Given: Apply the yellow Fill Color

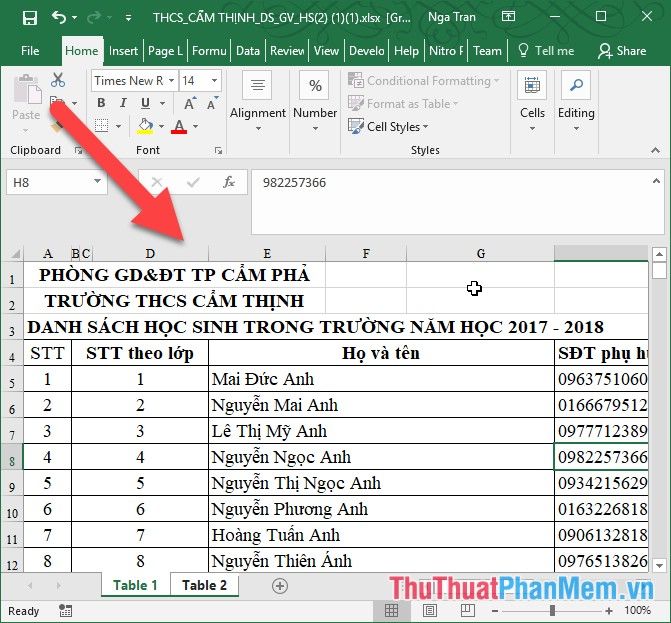Looking at the screenshot, I should 145,126.
